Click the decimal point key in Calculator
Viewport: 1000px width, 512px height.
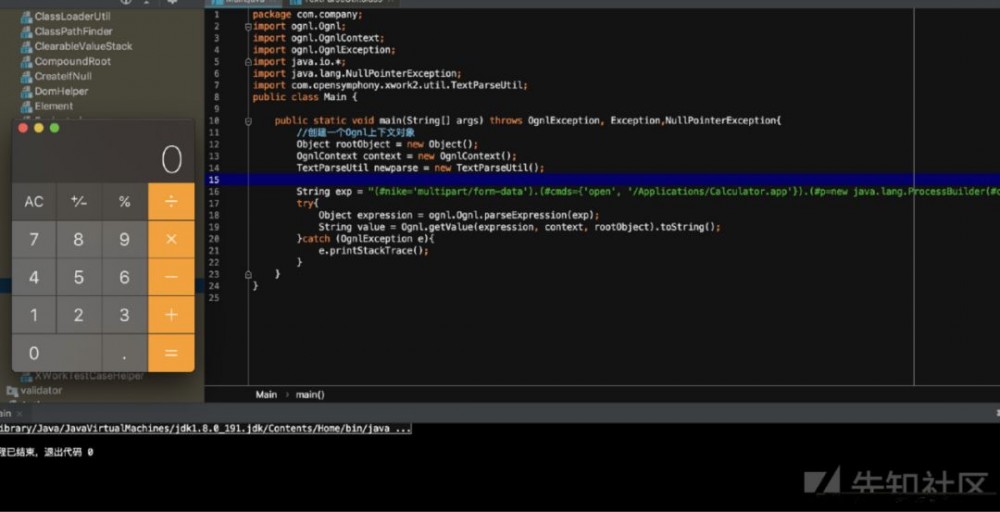coord(124,353)
